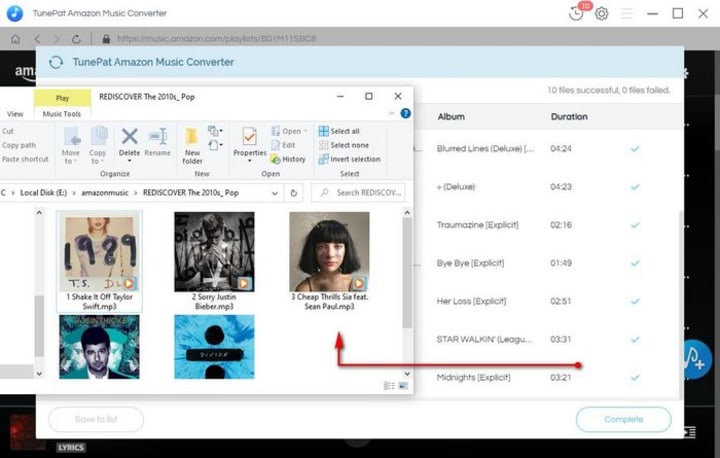Click the Her Loss [Explicit] album cell
The image size is (720, 458).
(471, 301)
